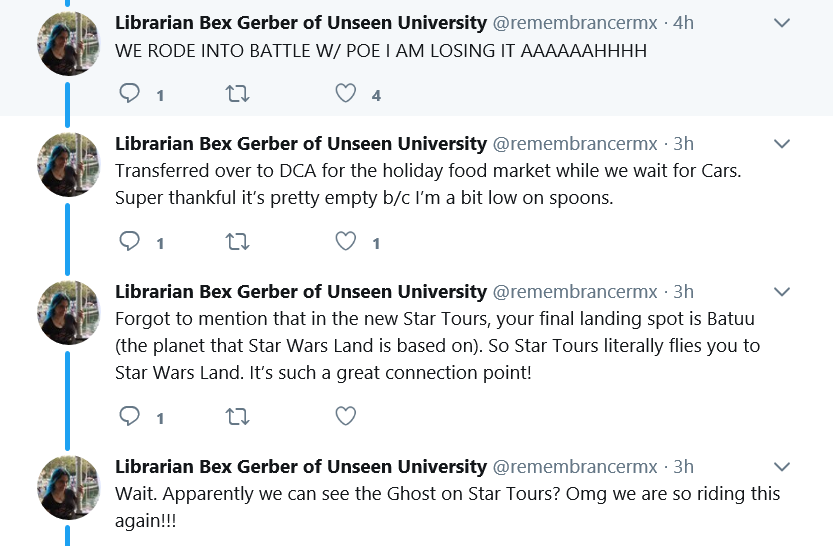Retweet the Star Tours Batuu tweet
The image size is (833, 546).
coord(237,417)
